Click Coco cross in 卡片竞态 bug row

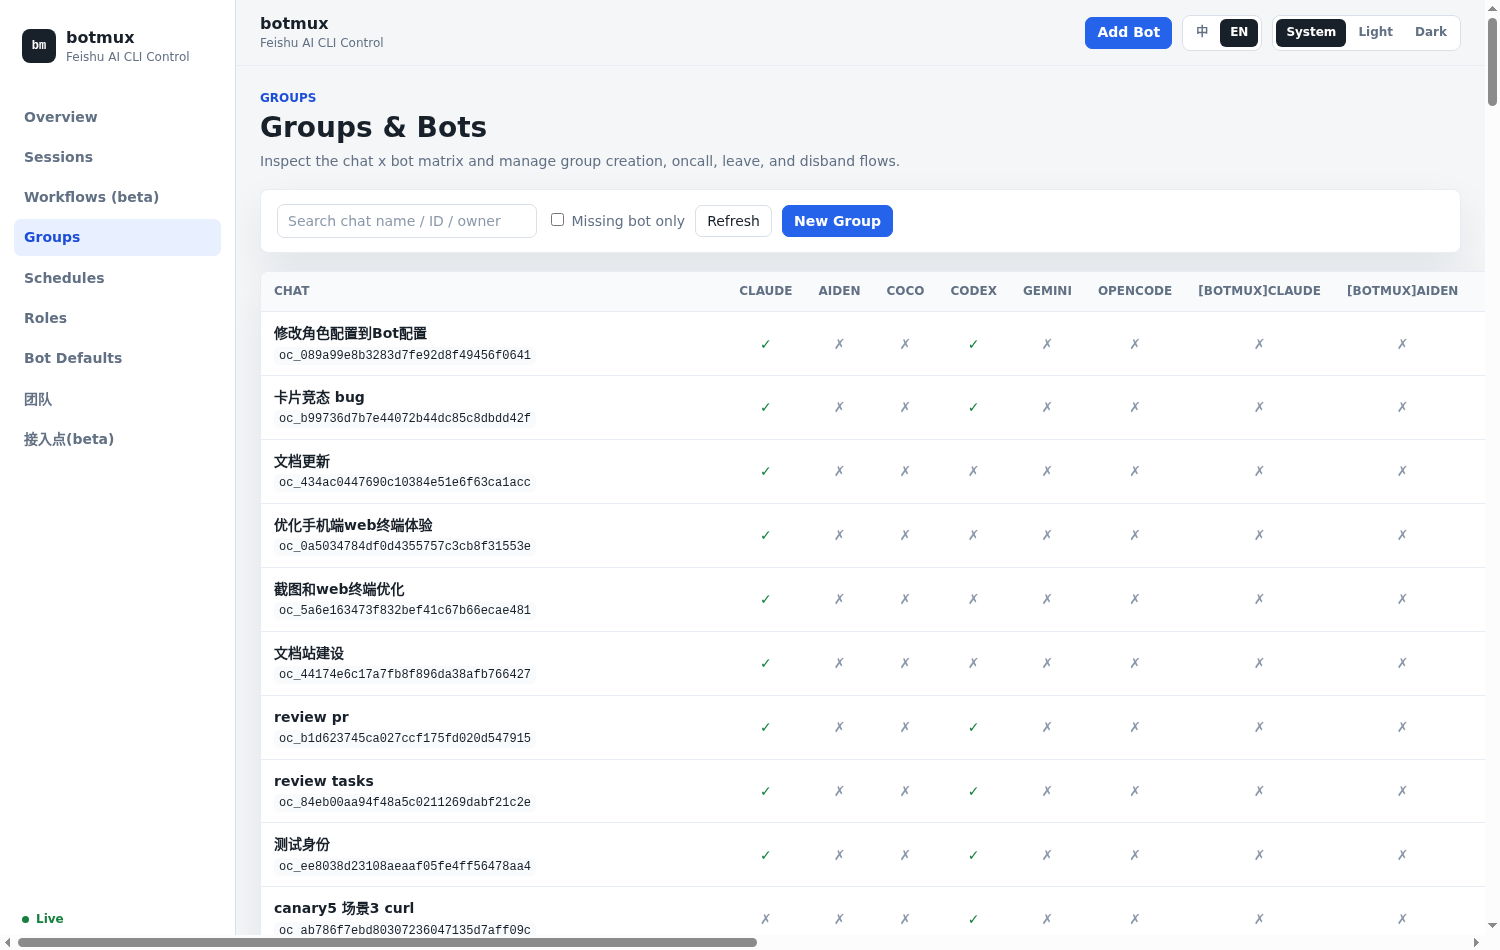906,407
